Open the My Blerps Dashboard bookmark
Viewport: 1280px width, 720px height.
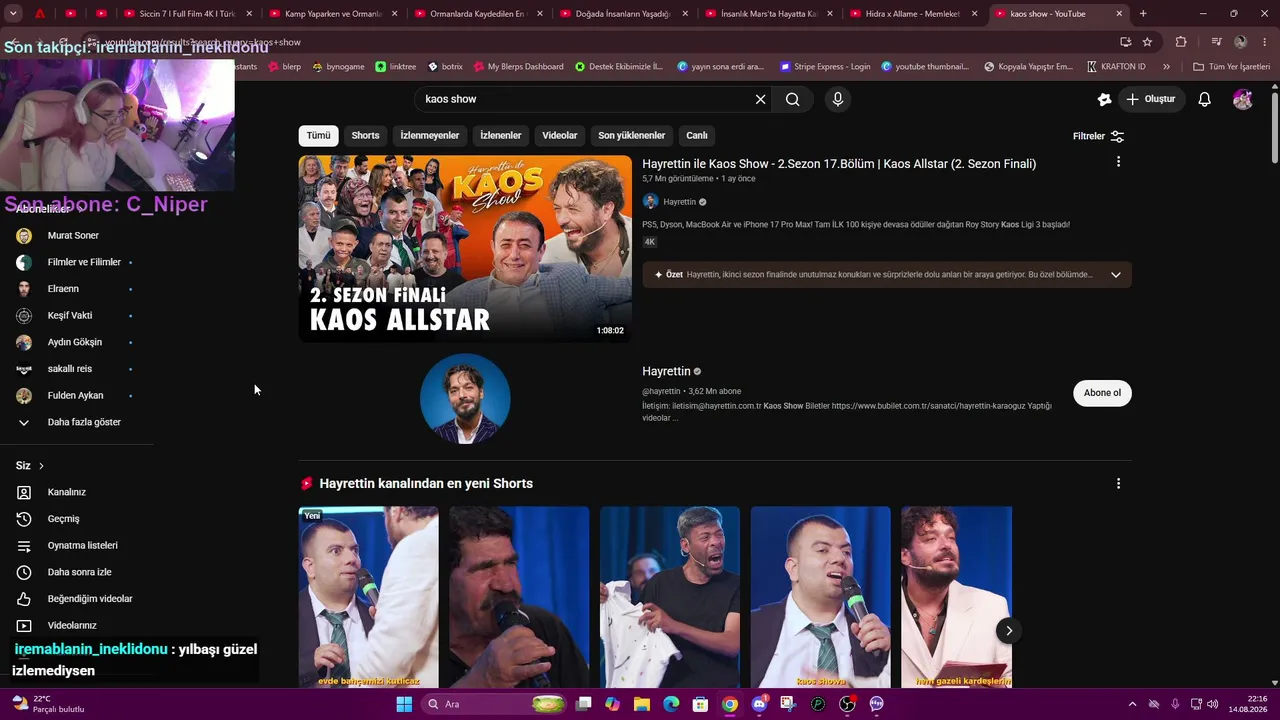518,67
